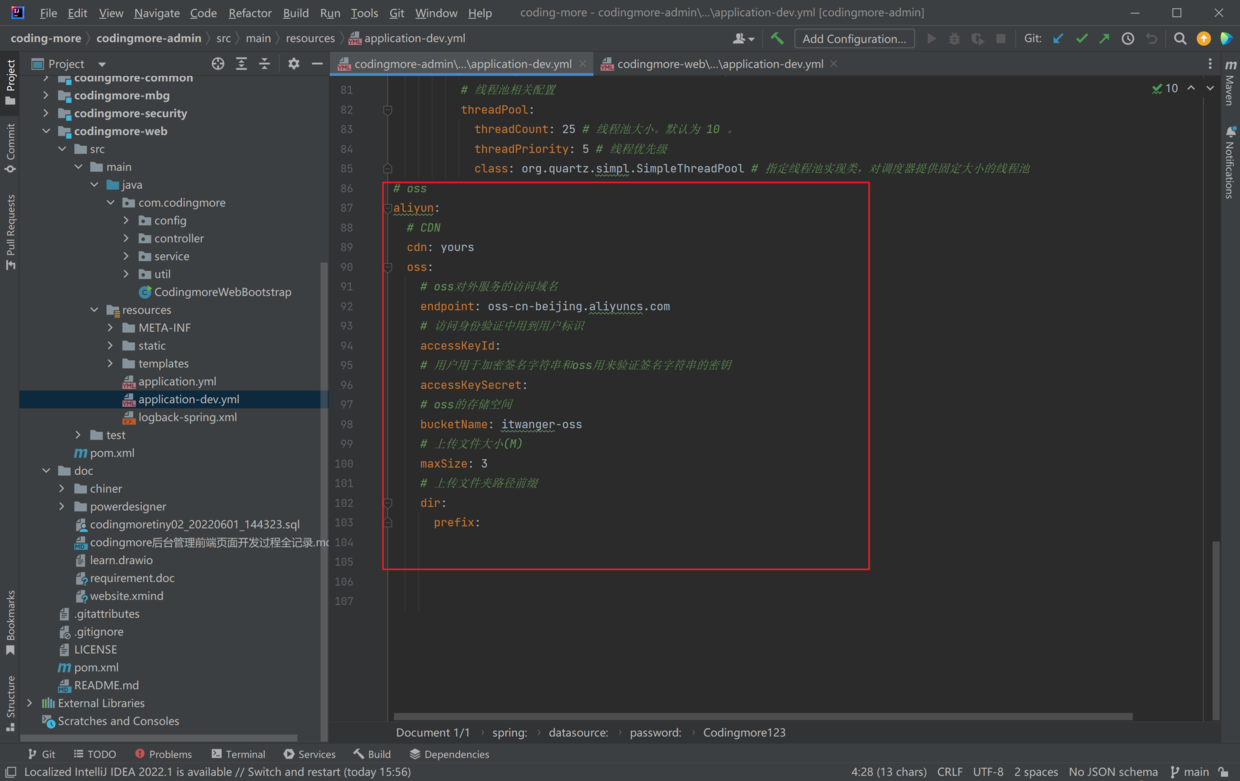Expand the controller package folder
Screen dimensions: 1240x781
pos(127,238)
